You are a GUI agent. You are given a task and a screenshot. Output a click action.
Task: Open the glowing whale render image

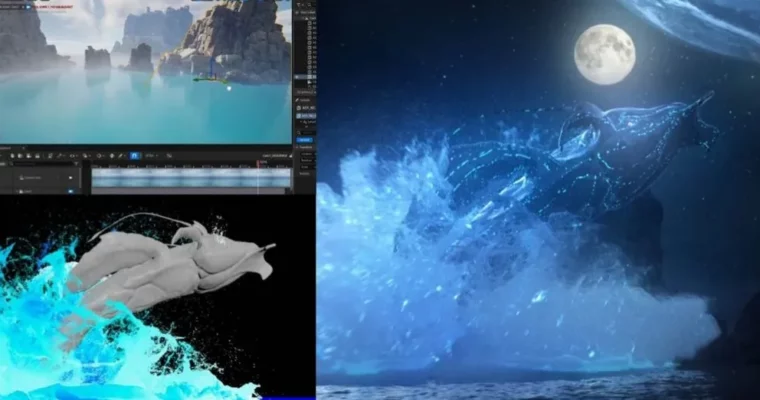coord(538,200)
